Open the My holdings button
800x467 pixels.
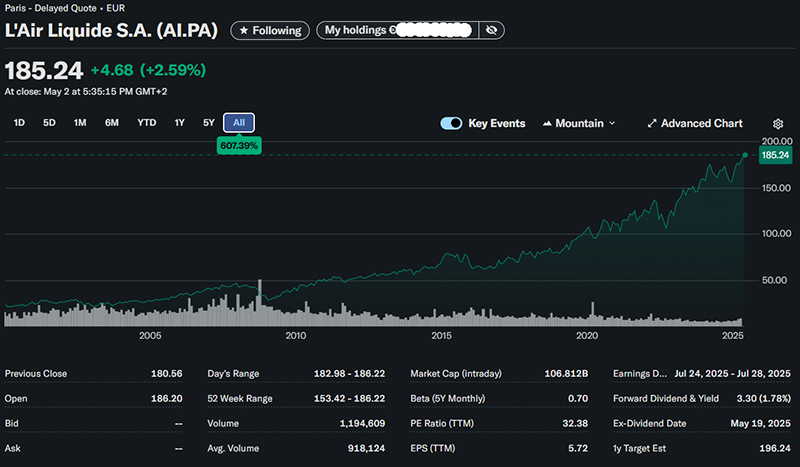point(397,30)
